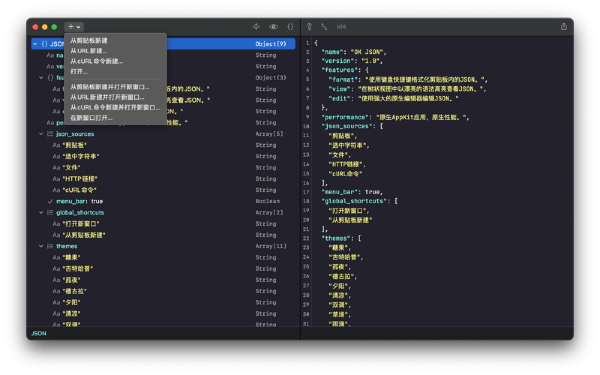
Task: Collapse the json_sources array chevron
Action: [x=41, y=134]
